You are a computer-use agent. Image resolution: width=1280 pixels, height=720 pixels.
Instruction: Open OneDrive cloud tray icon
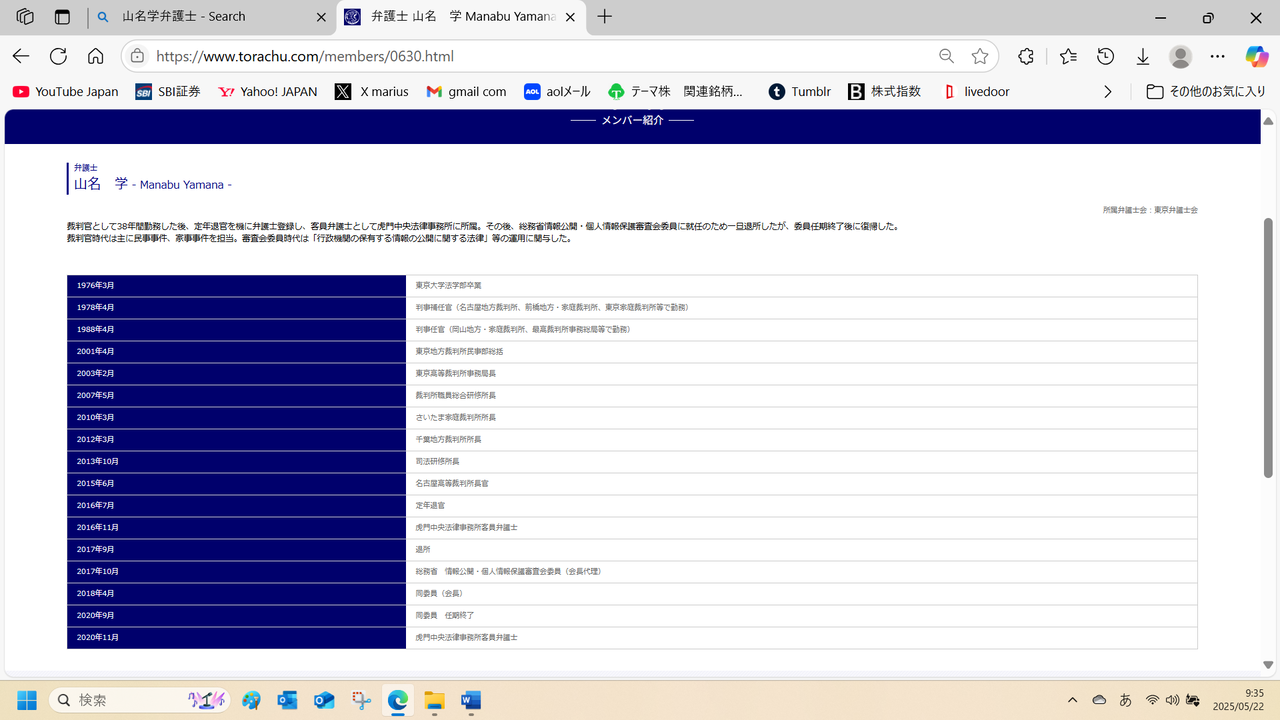pyautogui.click(x=1099, y=700)
